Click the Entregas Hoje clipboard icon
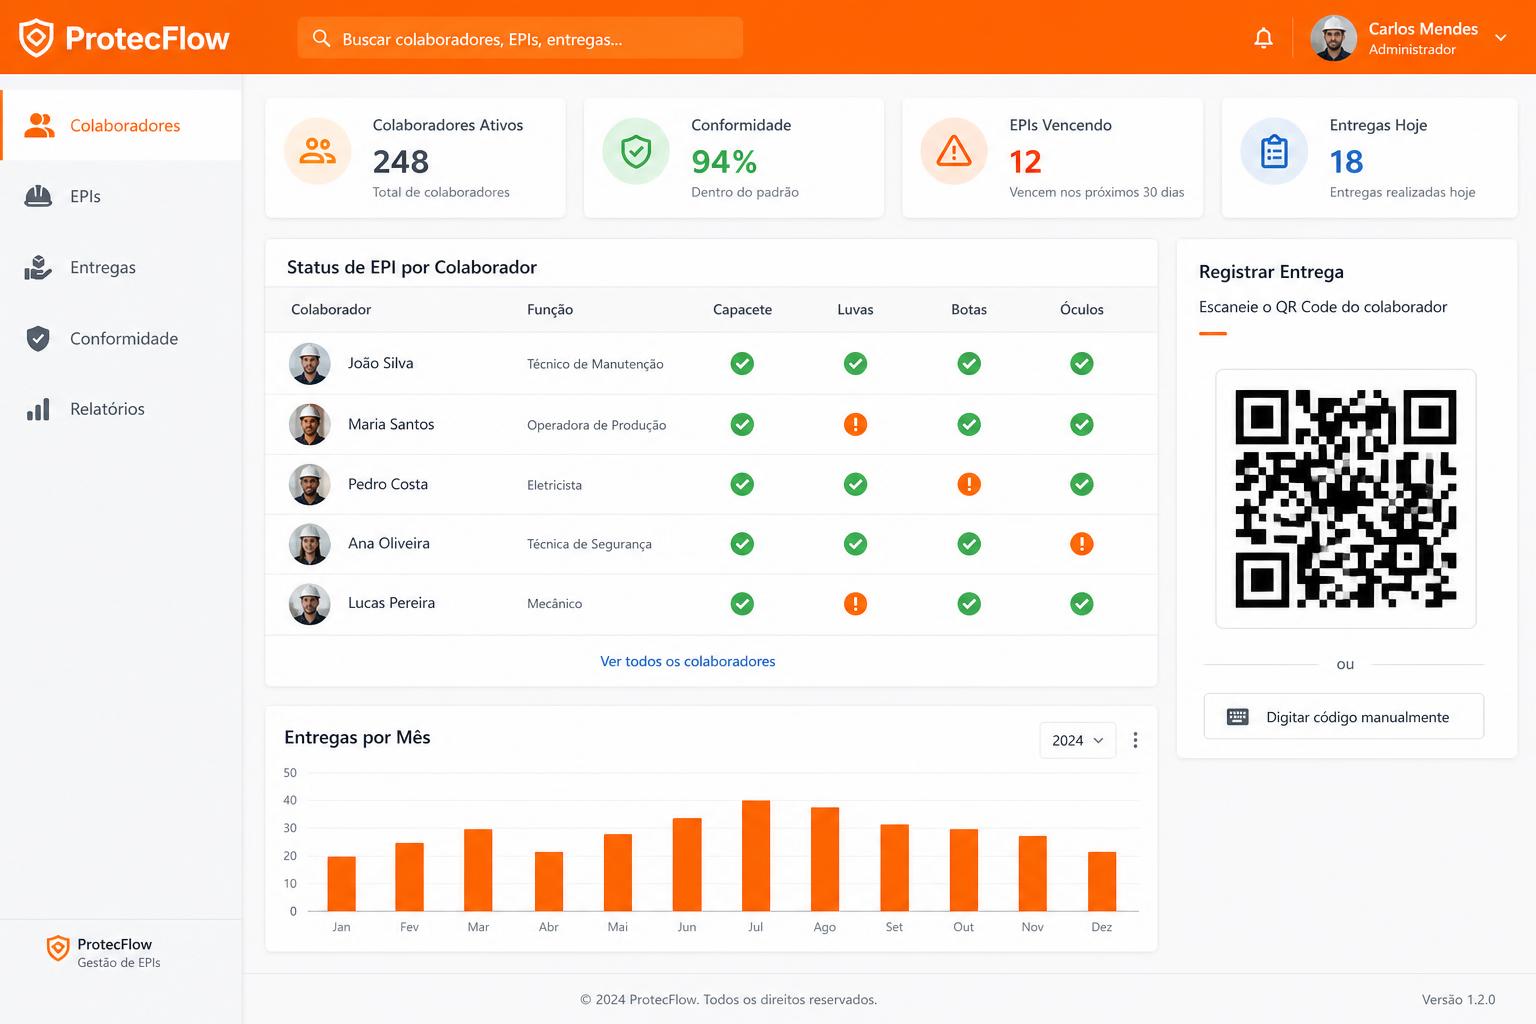The width and height of the screenshot is (1536, 1024). coord(1274,151)
